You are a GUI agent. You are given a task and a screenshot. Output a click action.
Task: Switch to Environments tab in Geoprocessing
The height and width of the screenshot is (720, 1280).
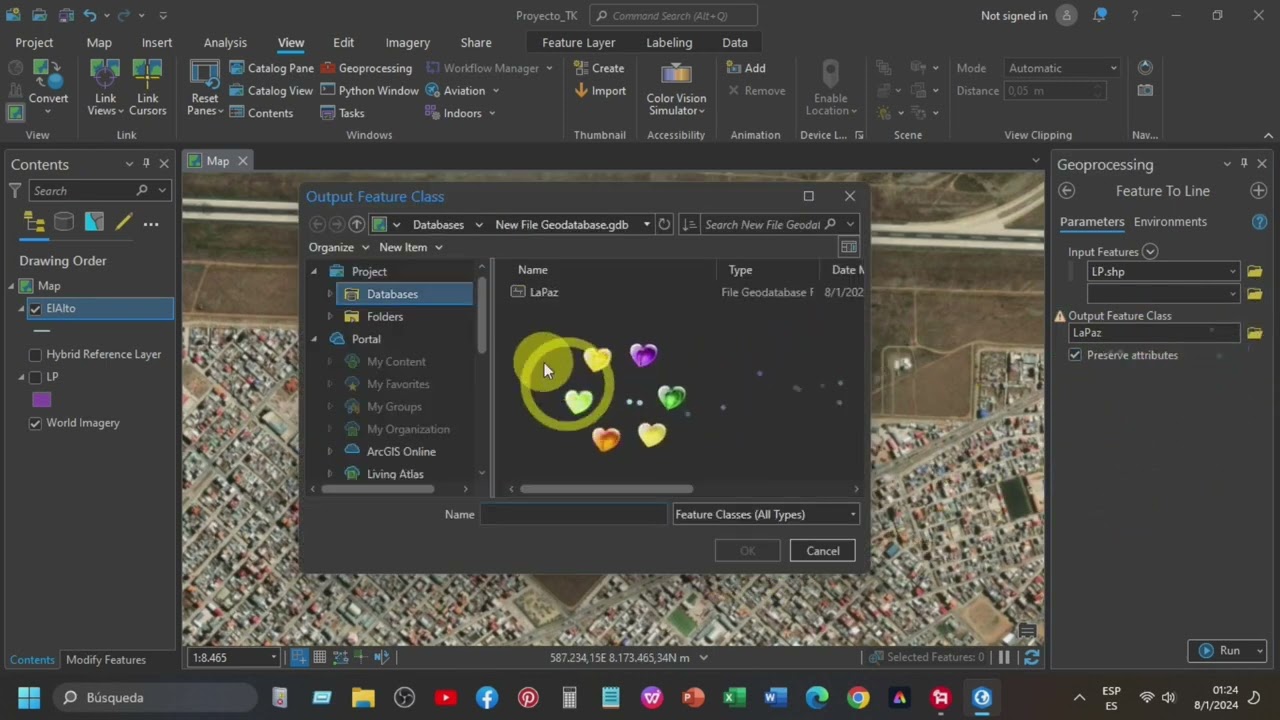pos(1170,222)
